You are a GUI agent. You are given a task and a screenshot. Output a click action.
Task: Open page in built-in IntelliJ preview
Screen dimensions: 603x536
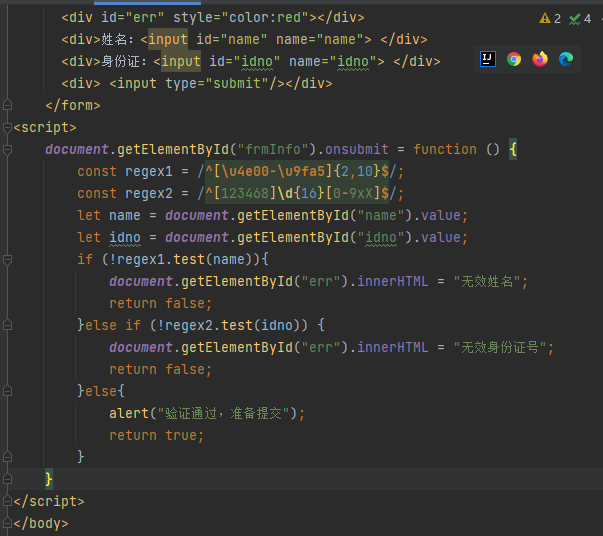488,59
